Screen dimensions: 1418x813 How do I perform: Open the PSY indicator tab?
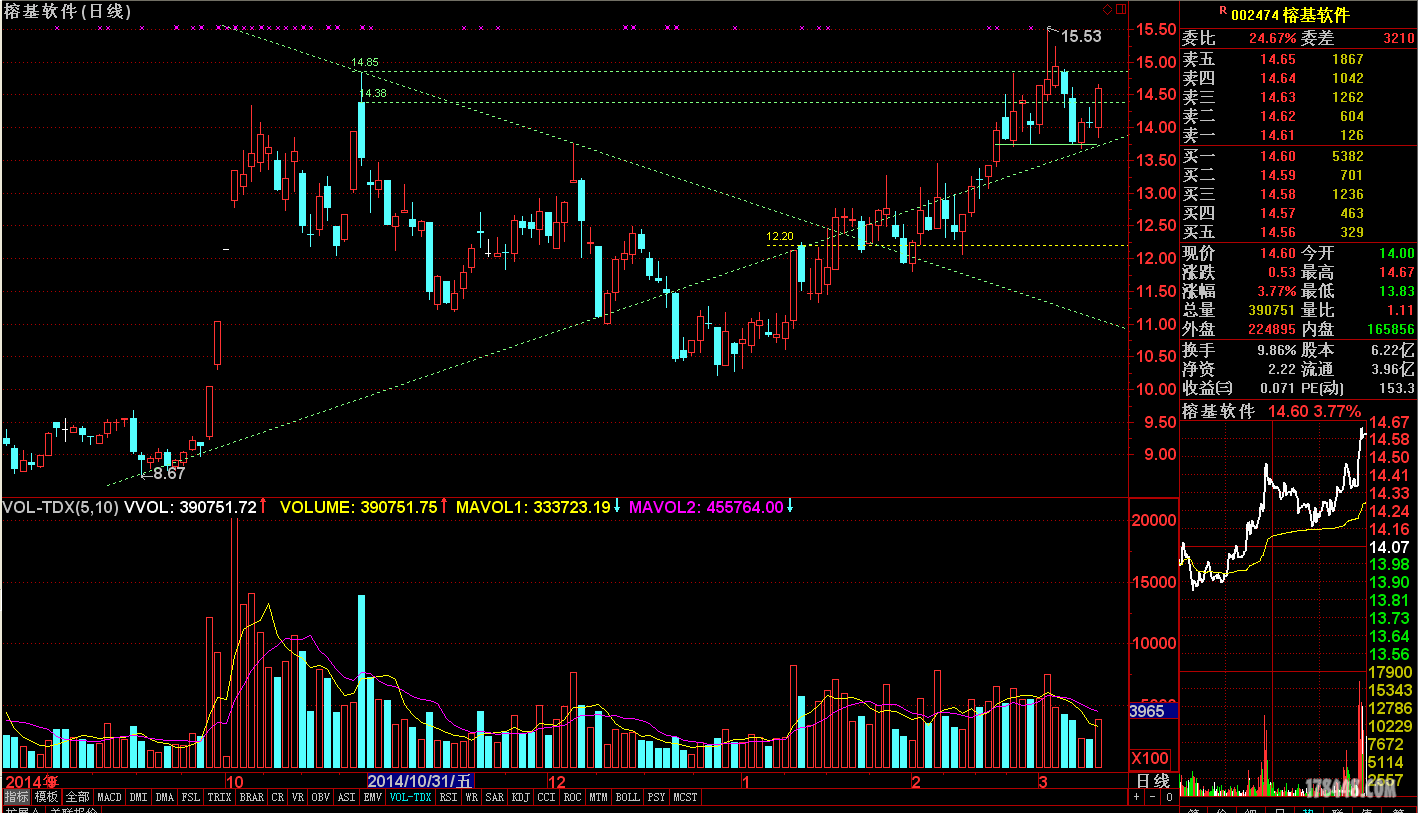tap(656, 797)
